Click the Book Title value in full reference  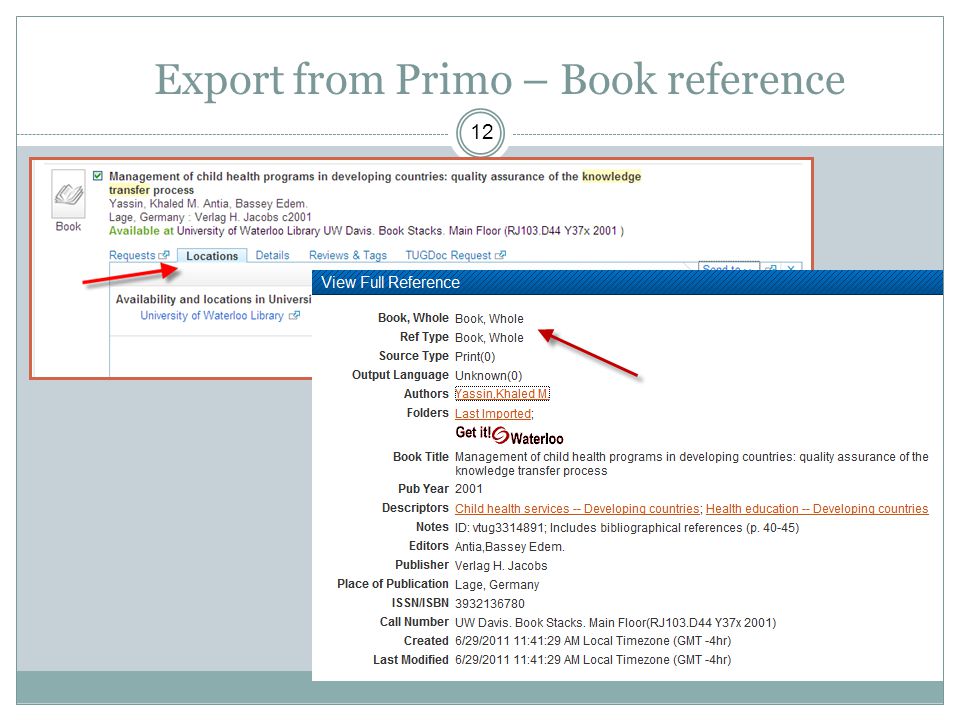(692, 464)
